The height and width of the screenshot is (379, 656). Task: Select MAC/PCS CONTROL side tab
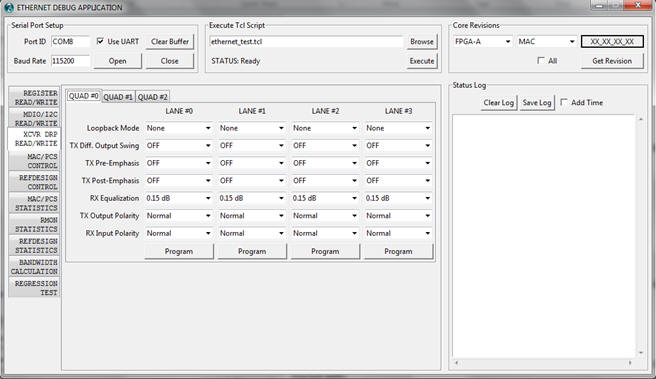[x=34, y=161]
